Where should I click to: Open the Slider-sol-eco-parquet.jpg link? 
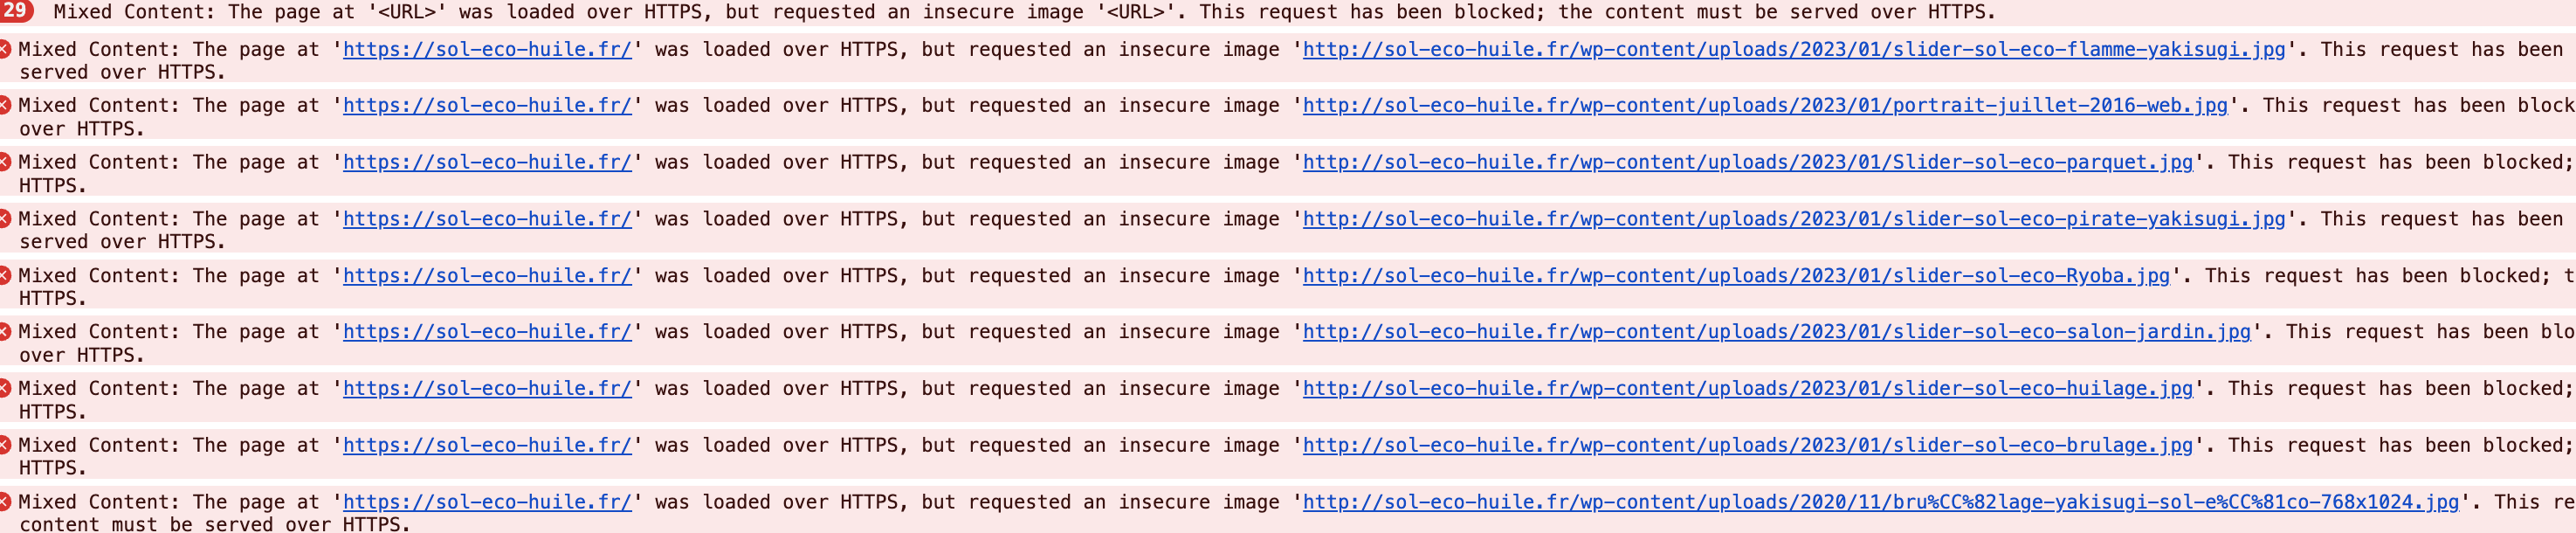point(1748,162)
